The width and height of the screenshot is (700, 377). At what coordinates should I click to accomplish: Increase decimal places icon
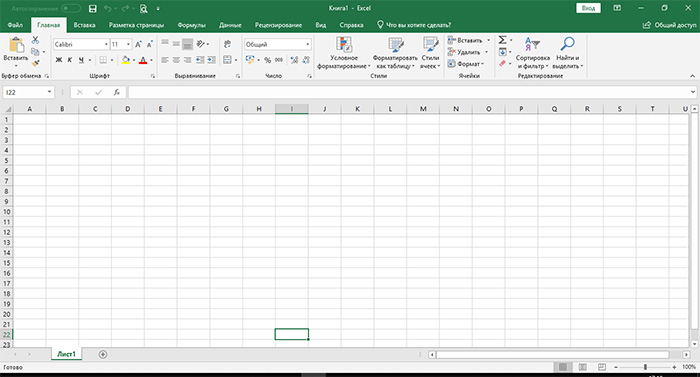click(294, 60)
